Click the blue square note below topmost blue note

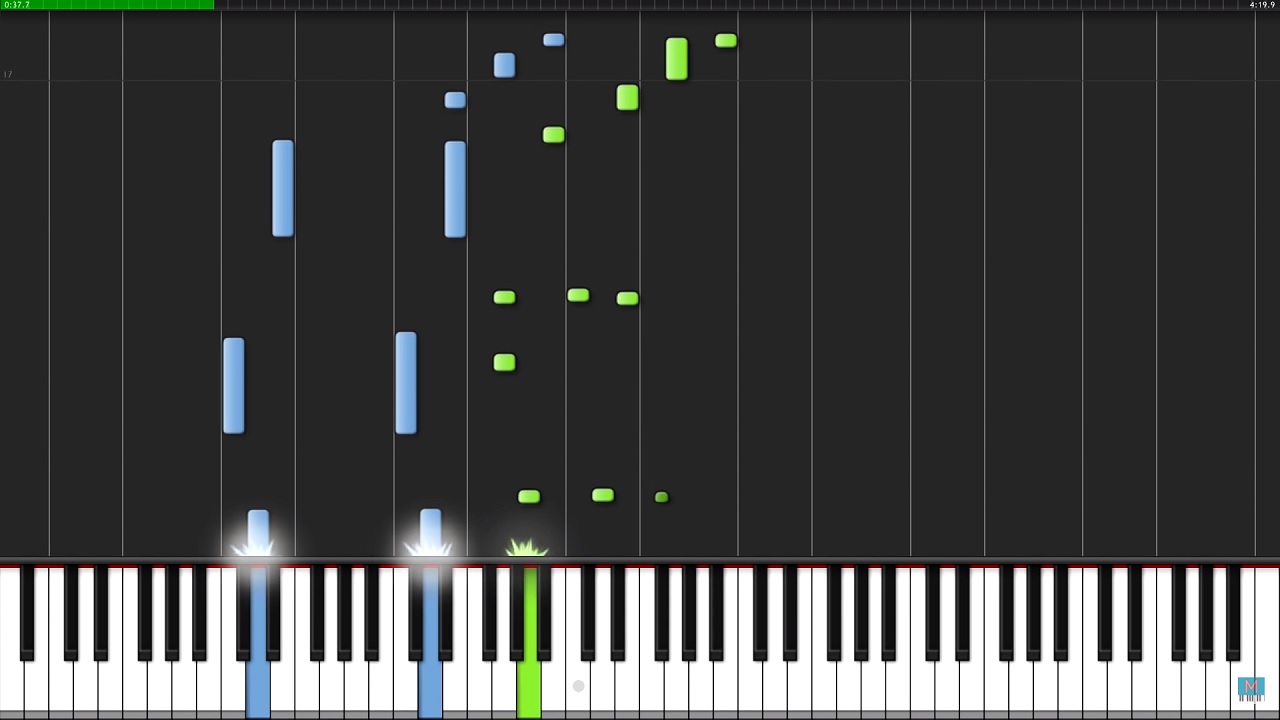pyautogui.click(x=505, y=66)
